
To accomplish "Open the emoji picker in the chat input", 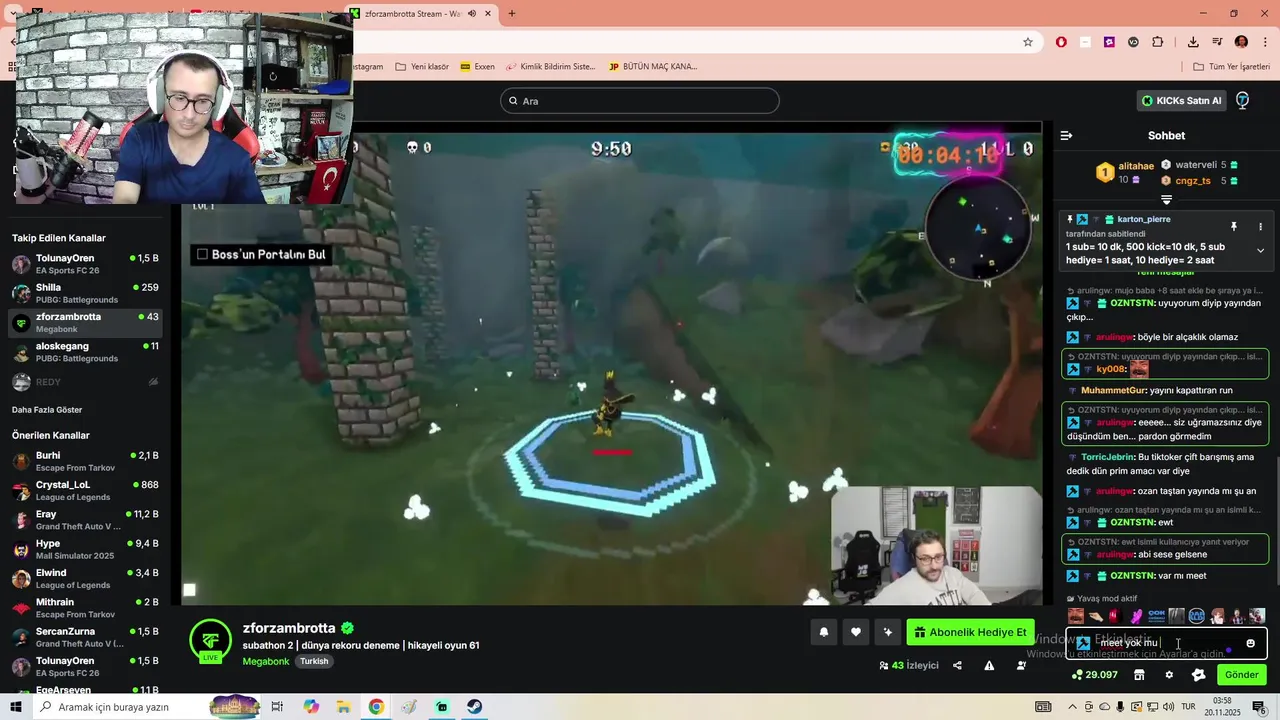I will pos(1250,643).
